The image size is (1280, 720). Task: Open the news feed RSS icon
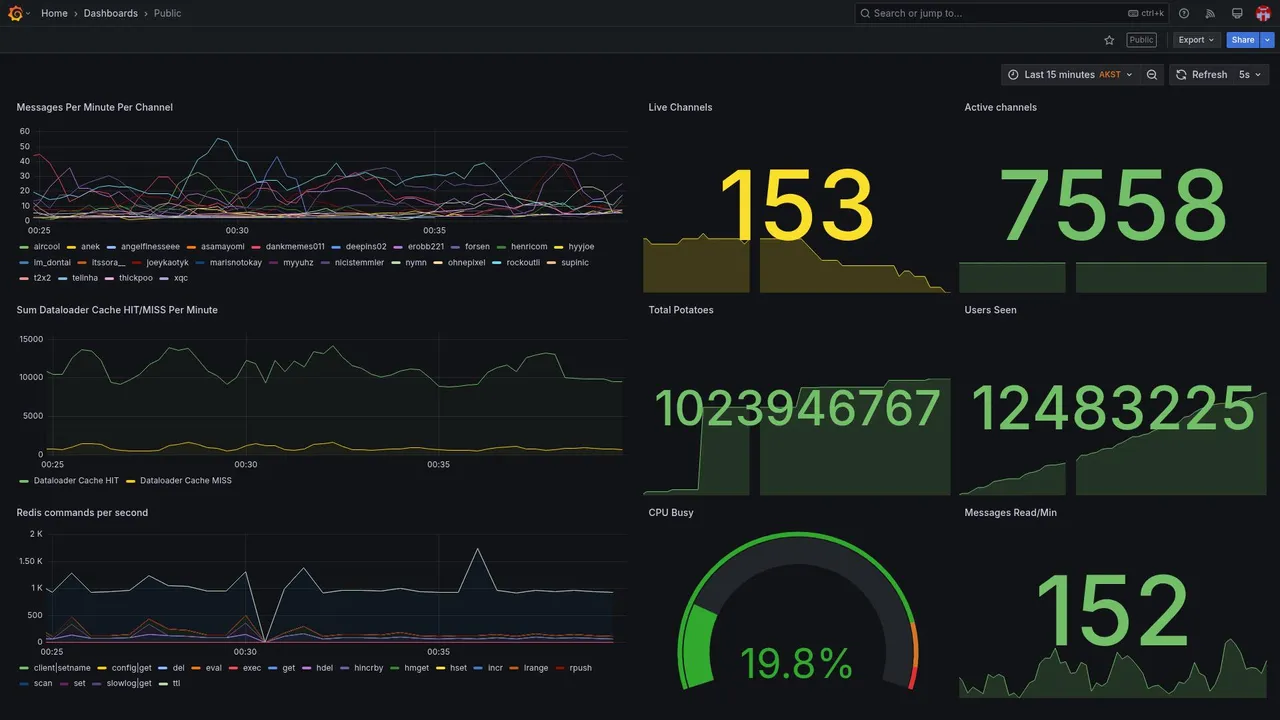click(1210, 13)
